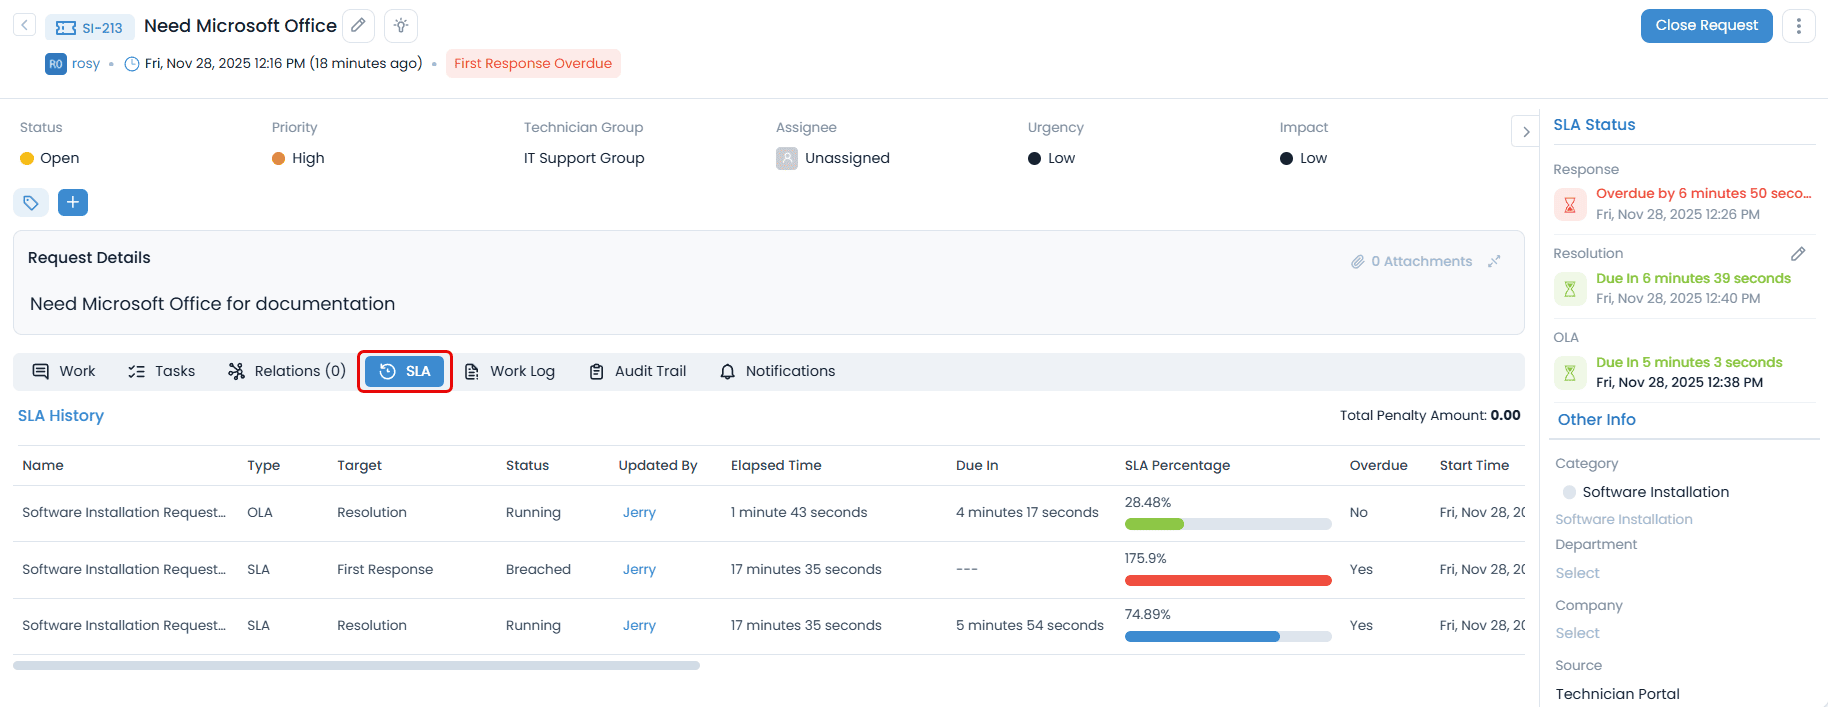
Task: Change Priority from High
Action: click(x=307, y=158)
